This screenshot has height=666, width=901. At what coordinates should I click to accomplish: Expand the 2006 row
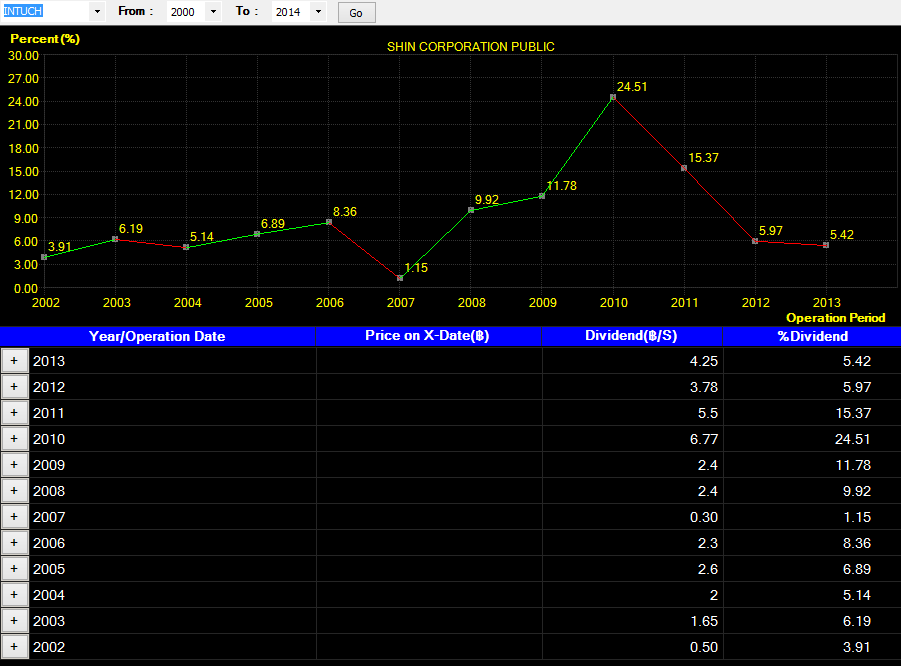pos(14,542)
